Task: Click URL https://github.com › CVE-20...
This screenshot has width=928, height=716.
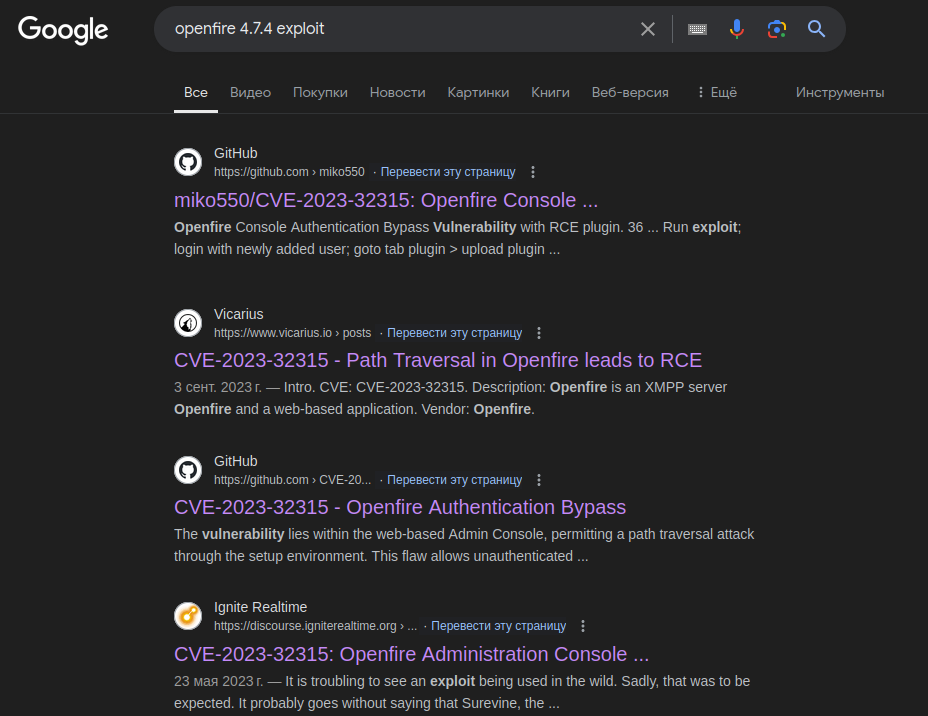Action: 292,479
